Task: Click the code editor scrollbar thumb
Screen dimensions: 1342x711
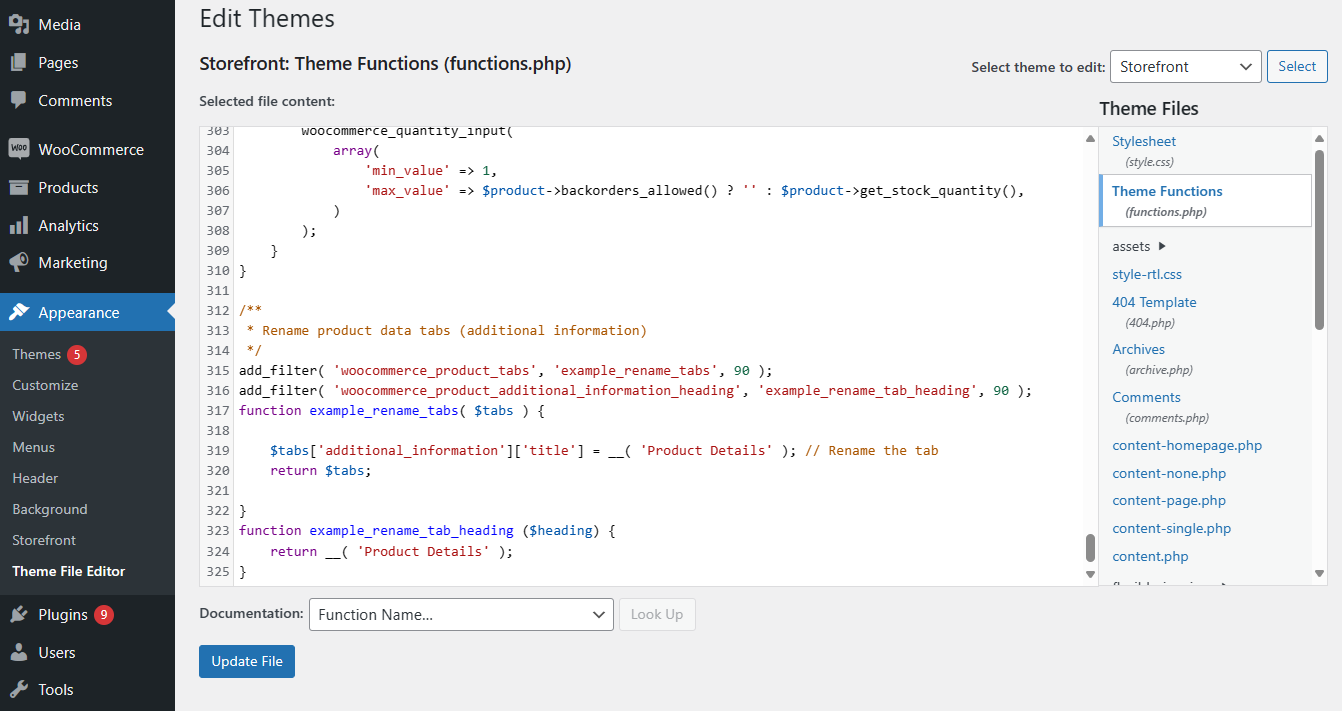Action: 1090,548
